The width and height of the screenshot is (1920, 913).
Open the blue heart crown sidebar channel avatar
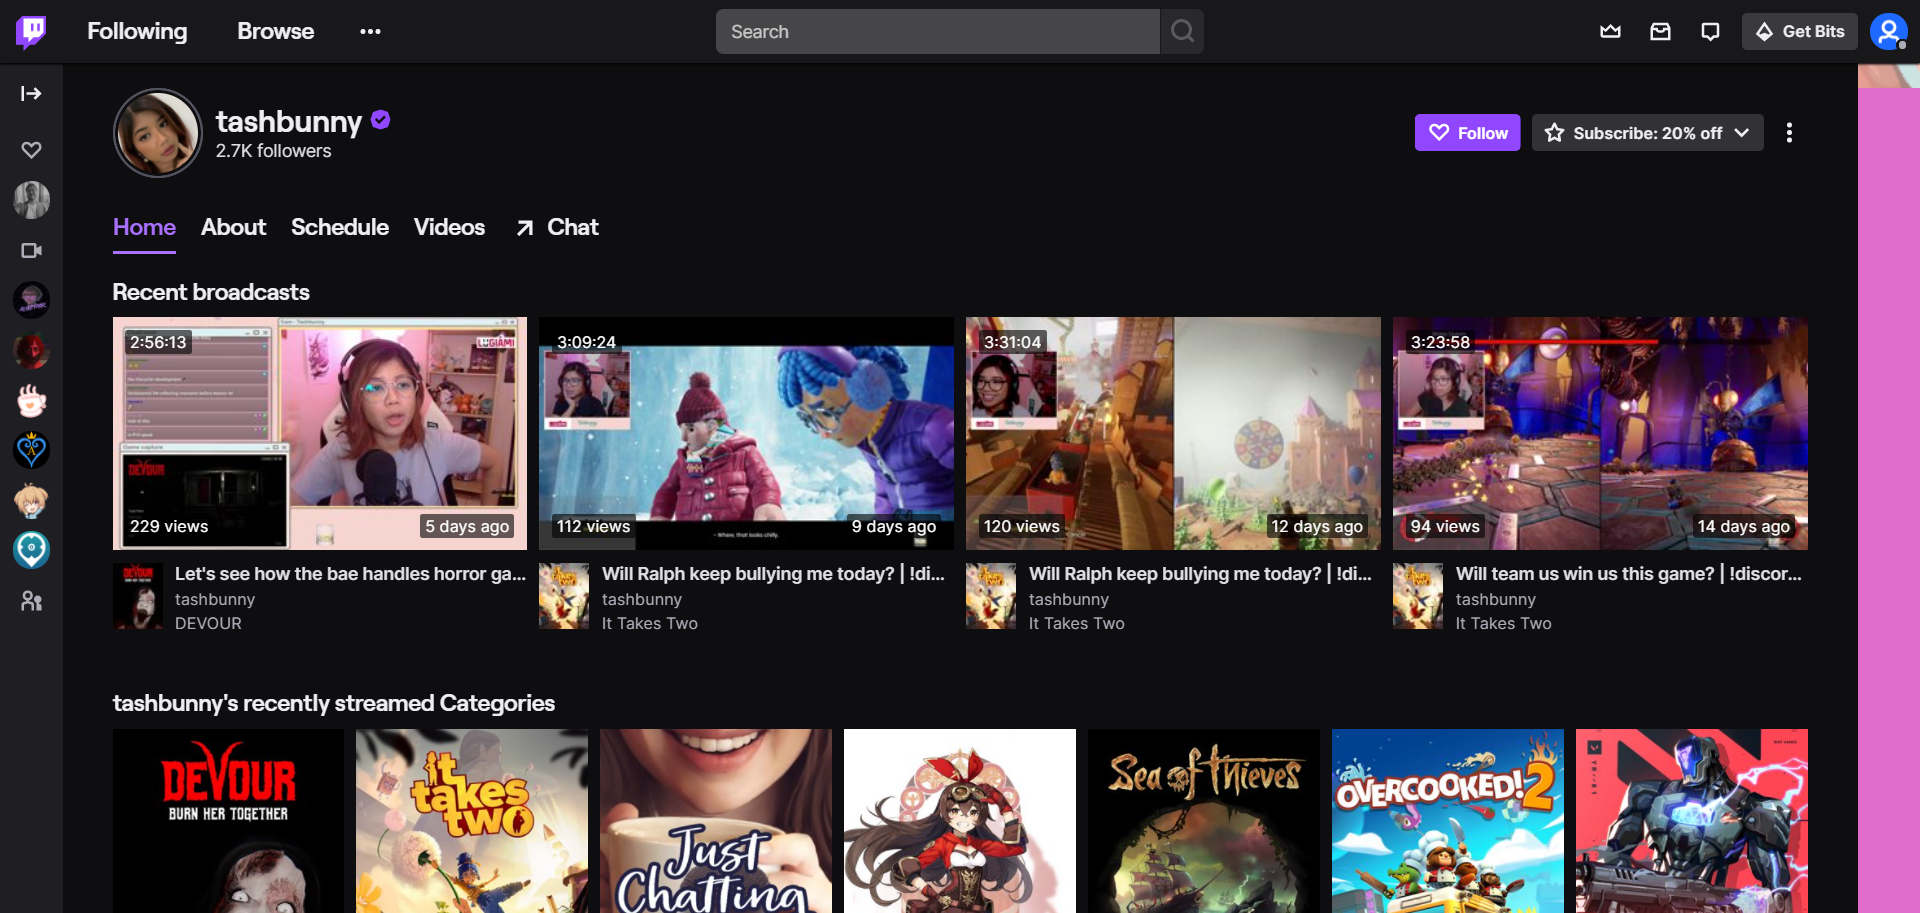(x=31, y=450)
